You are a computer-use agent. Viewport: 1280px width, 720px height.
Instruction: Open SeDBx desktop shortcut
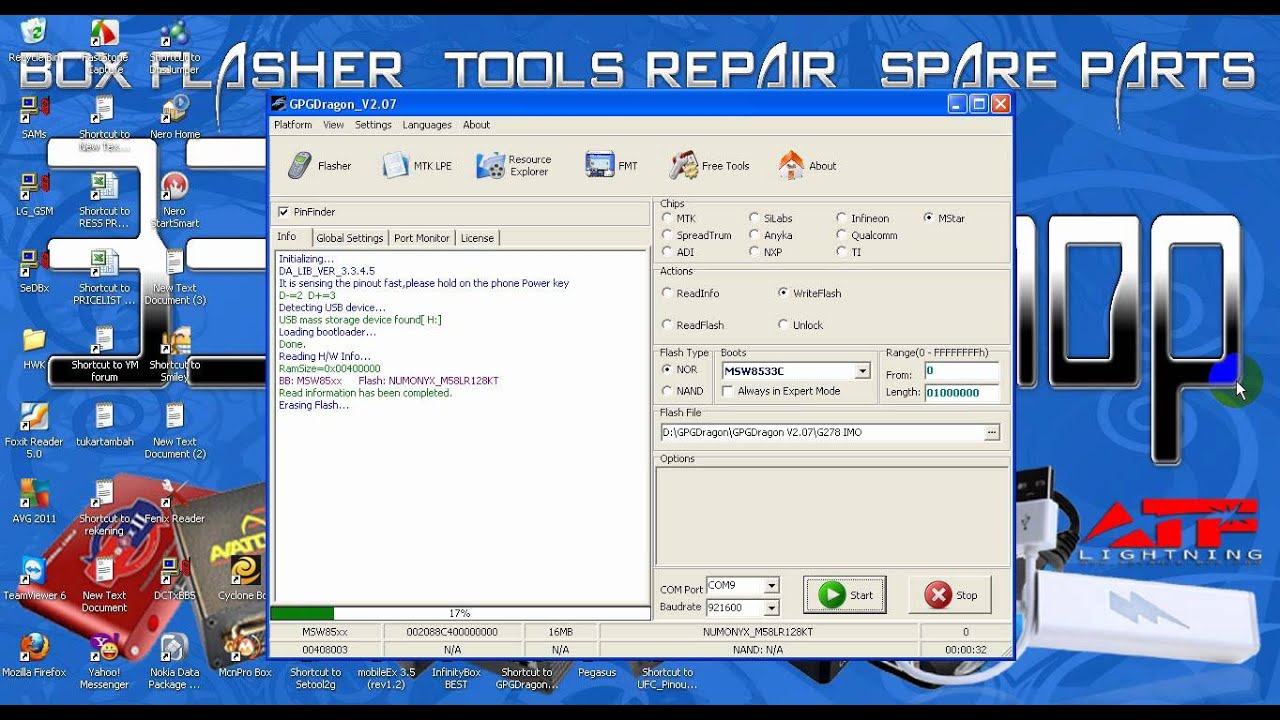point(34,271)
